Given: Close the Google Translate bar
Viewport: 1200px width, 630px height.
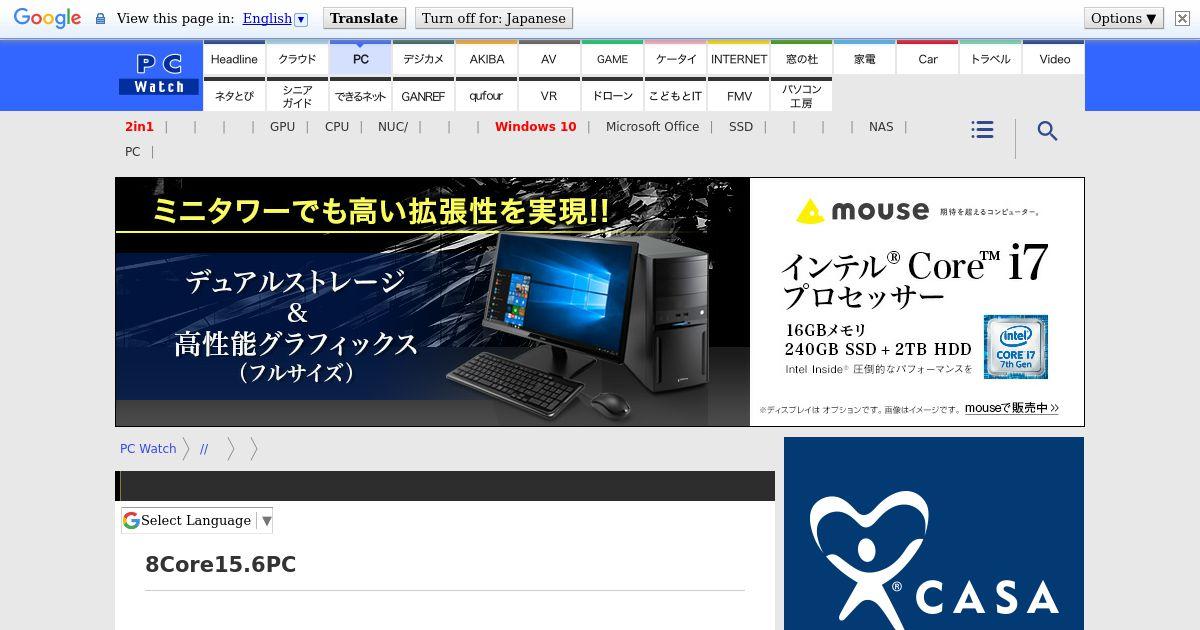Looking at the screenshot, I should [1181, 18].
